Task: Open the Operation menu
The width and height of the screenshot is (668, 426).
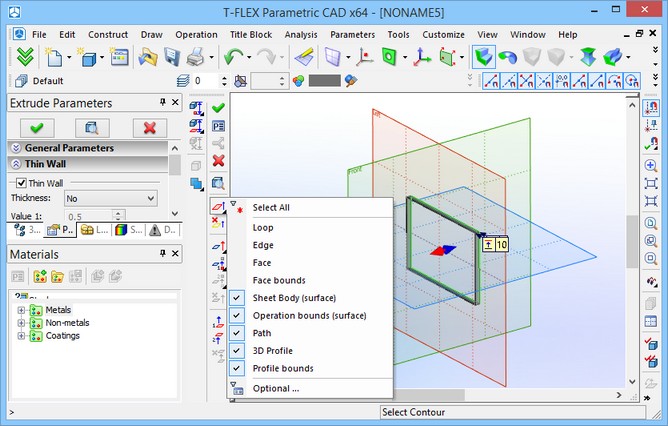Action: [196, 35]
